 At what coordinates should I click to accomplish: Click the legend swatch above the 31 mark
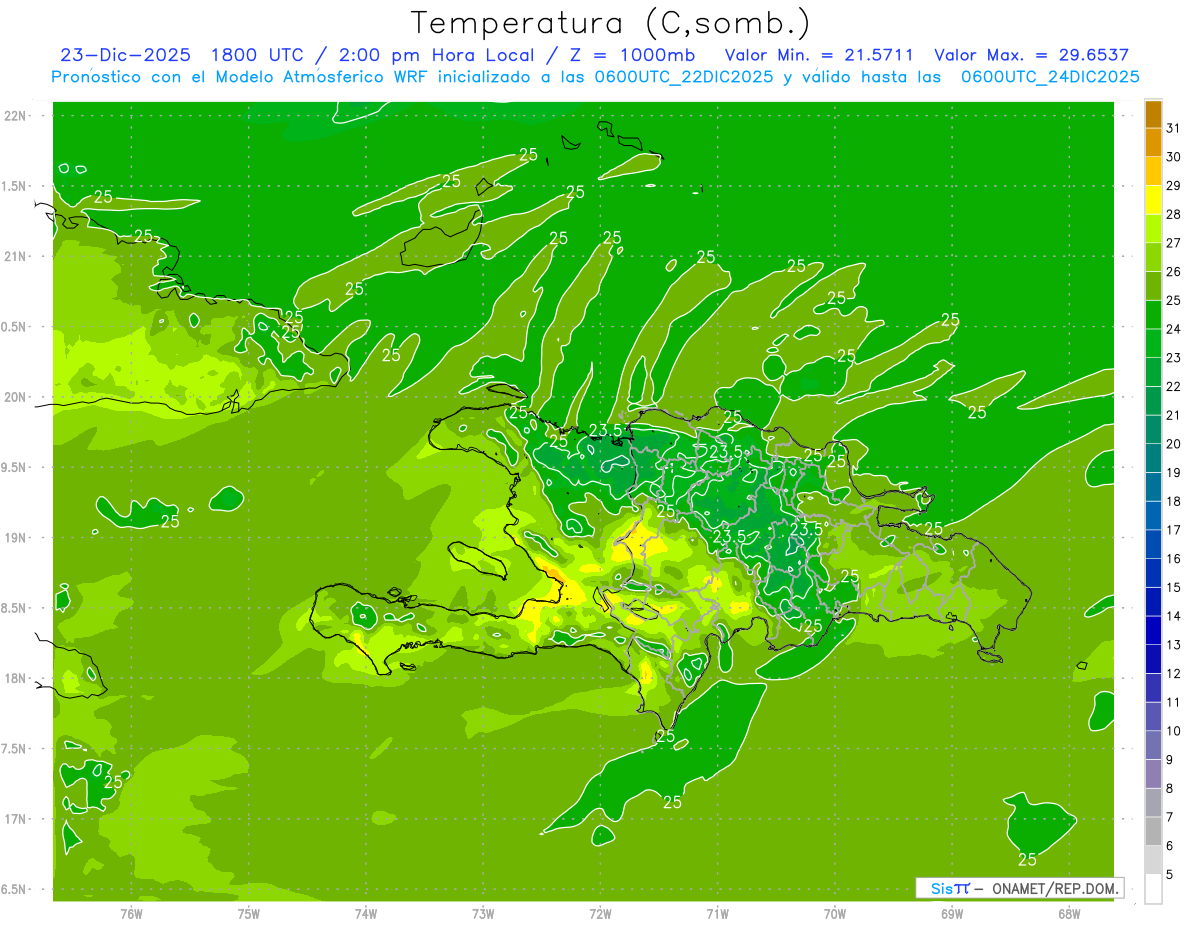pyautogui.click(x=1153, y=114)
